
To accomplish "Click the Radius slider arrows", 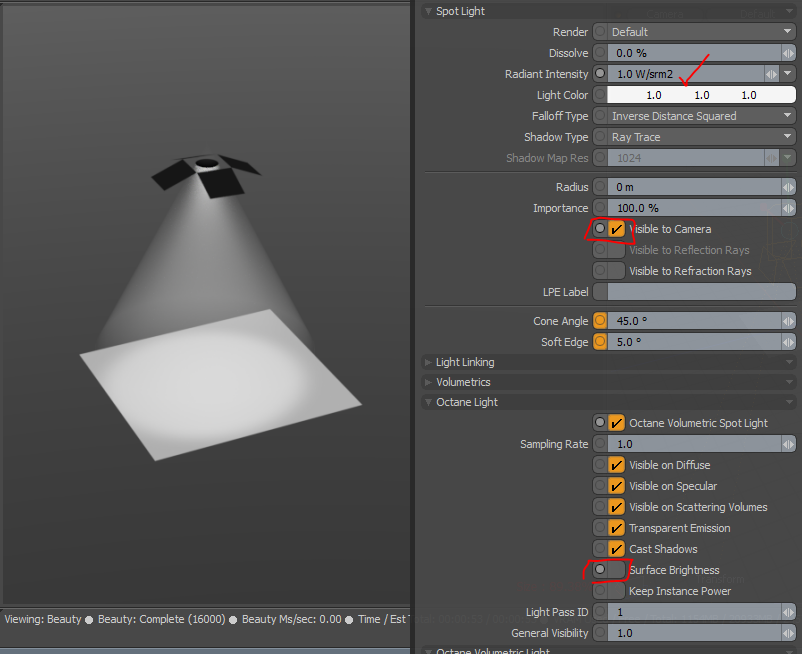I will pos(788,187).
